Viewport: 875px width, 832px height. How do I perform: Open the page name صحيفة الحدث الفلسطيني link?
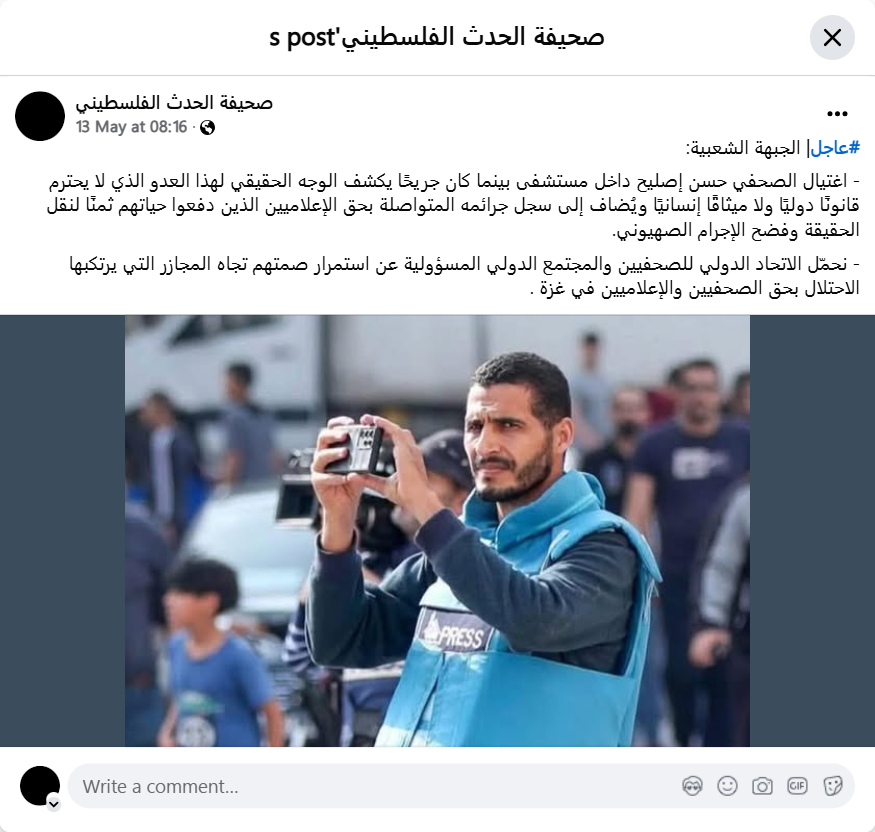(x=174, y=103)
